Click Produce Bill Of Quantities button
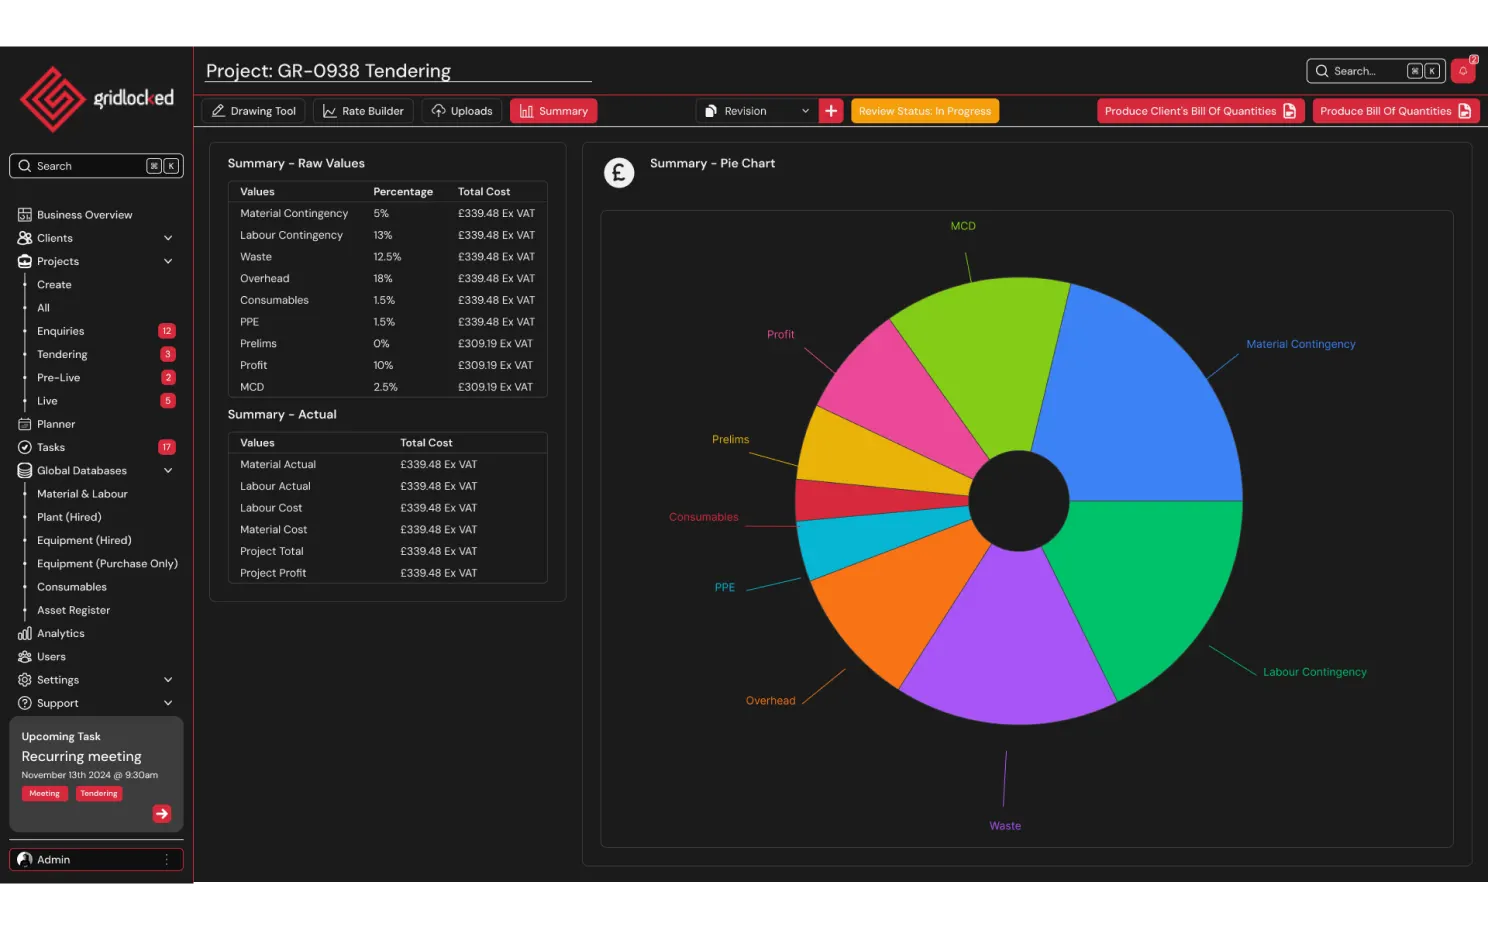 point(1396,110)
